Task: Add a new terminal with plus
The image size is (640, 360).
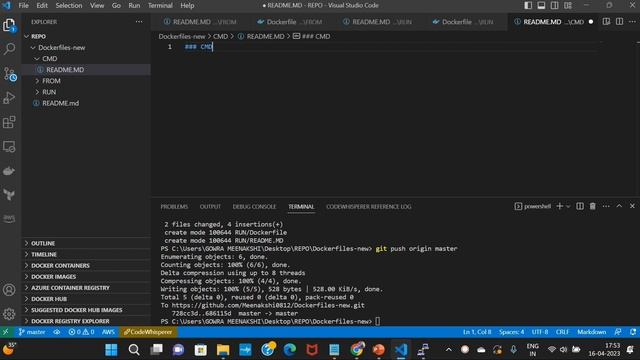Action: point(560,206)
